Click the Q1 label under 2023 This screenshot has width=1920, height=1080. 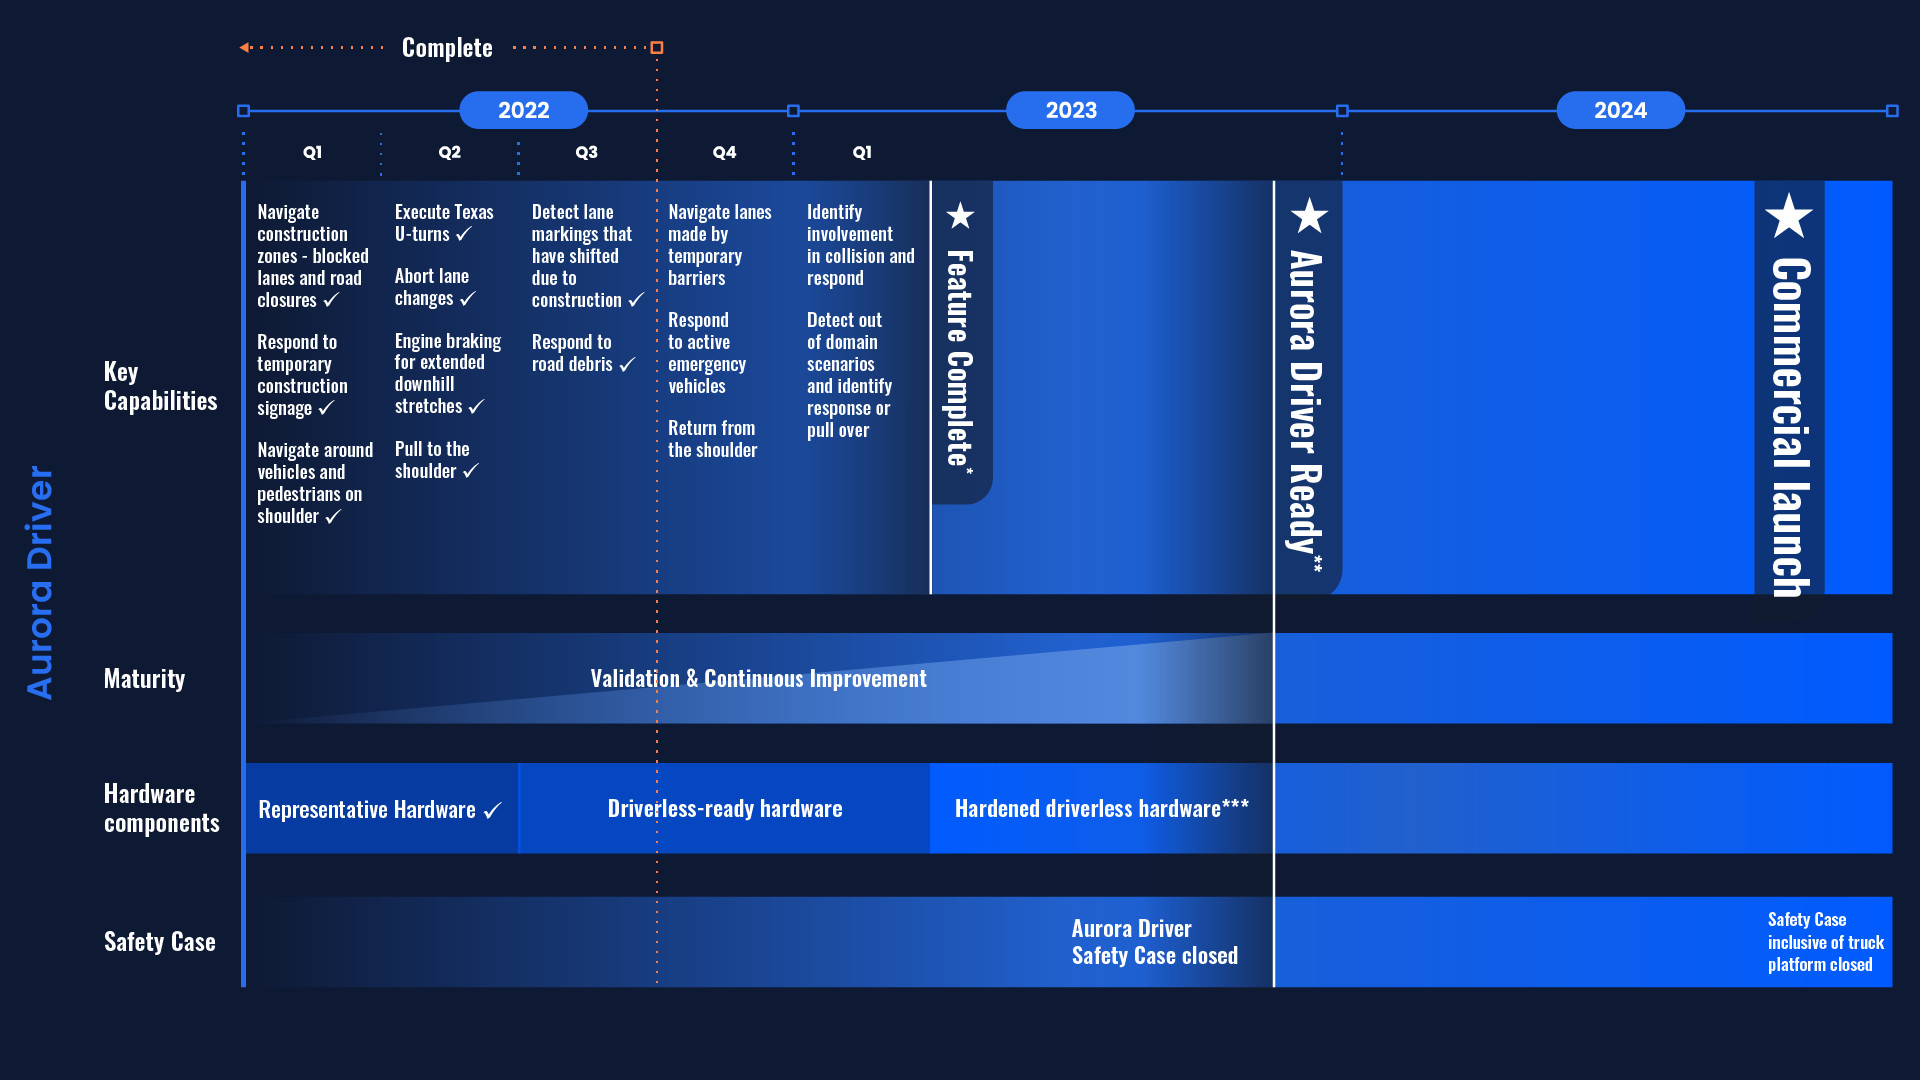(x=862, y=152)
